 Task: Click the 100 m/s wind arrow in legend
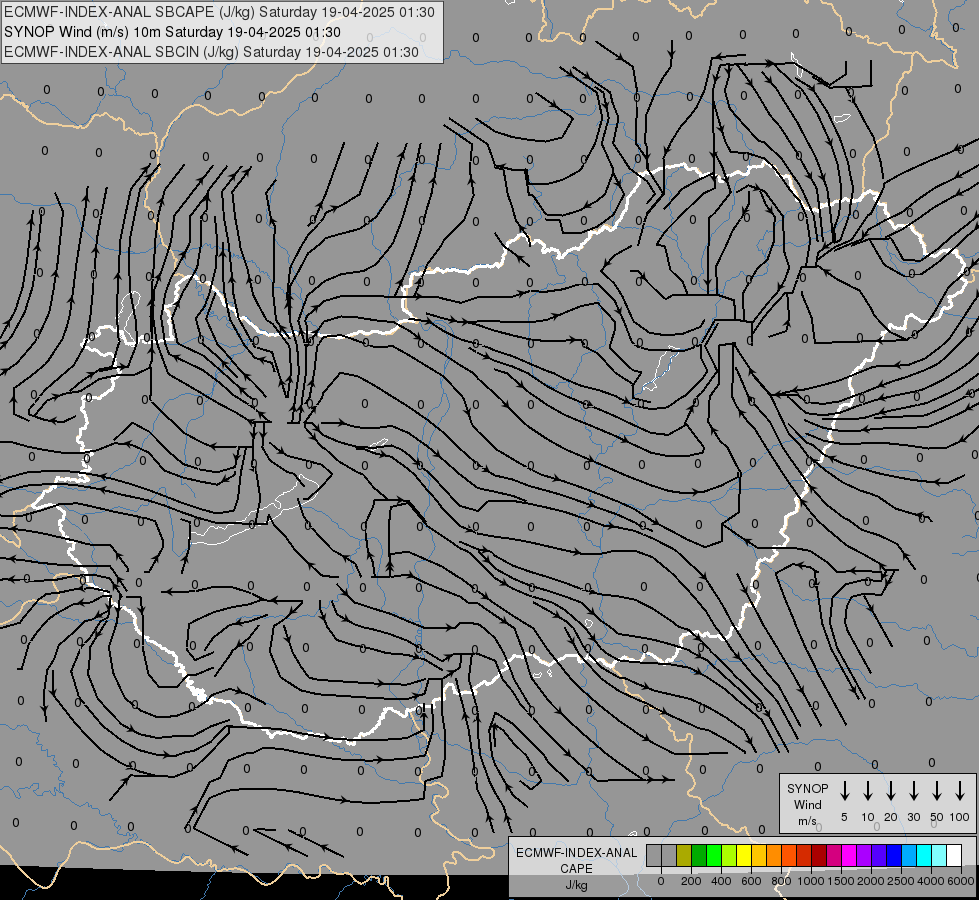(x=960, y=791)
